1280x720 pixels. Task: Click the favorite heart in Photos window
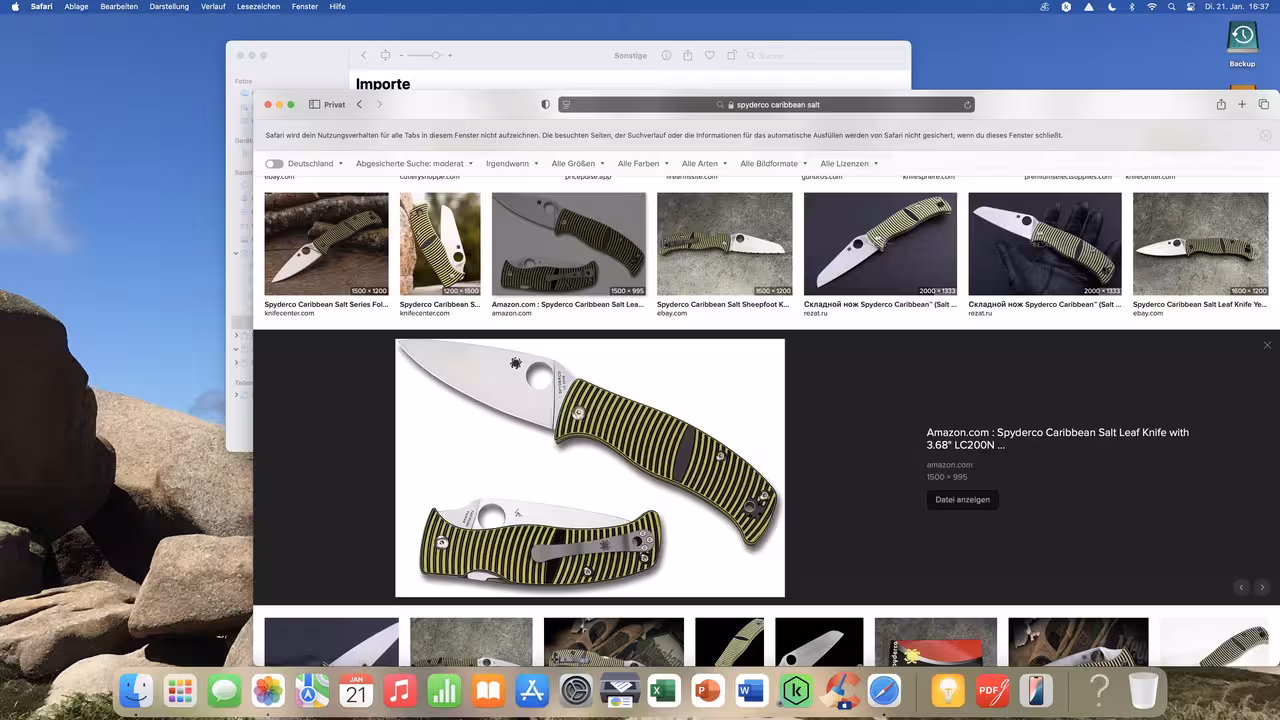click(710, 55)
